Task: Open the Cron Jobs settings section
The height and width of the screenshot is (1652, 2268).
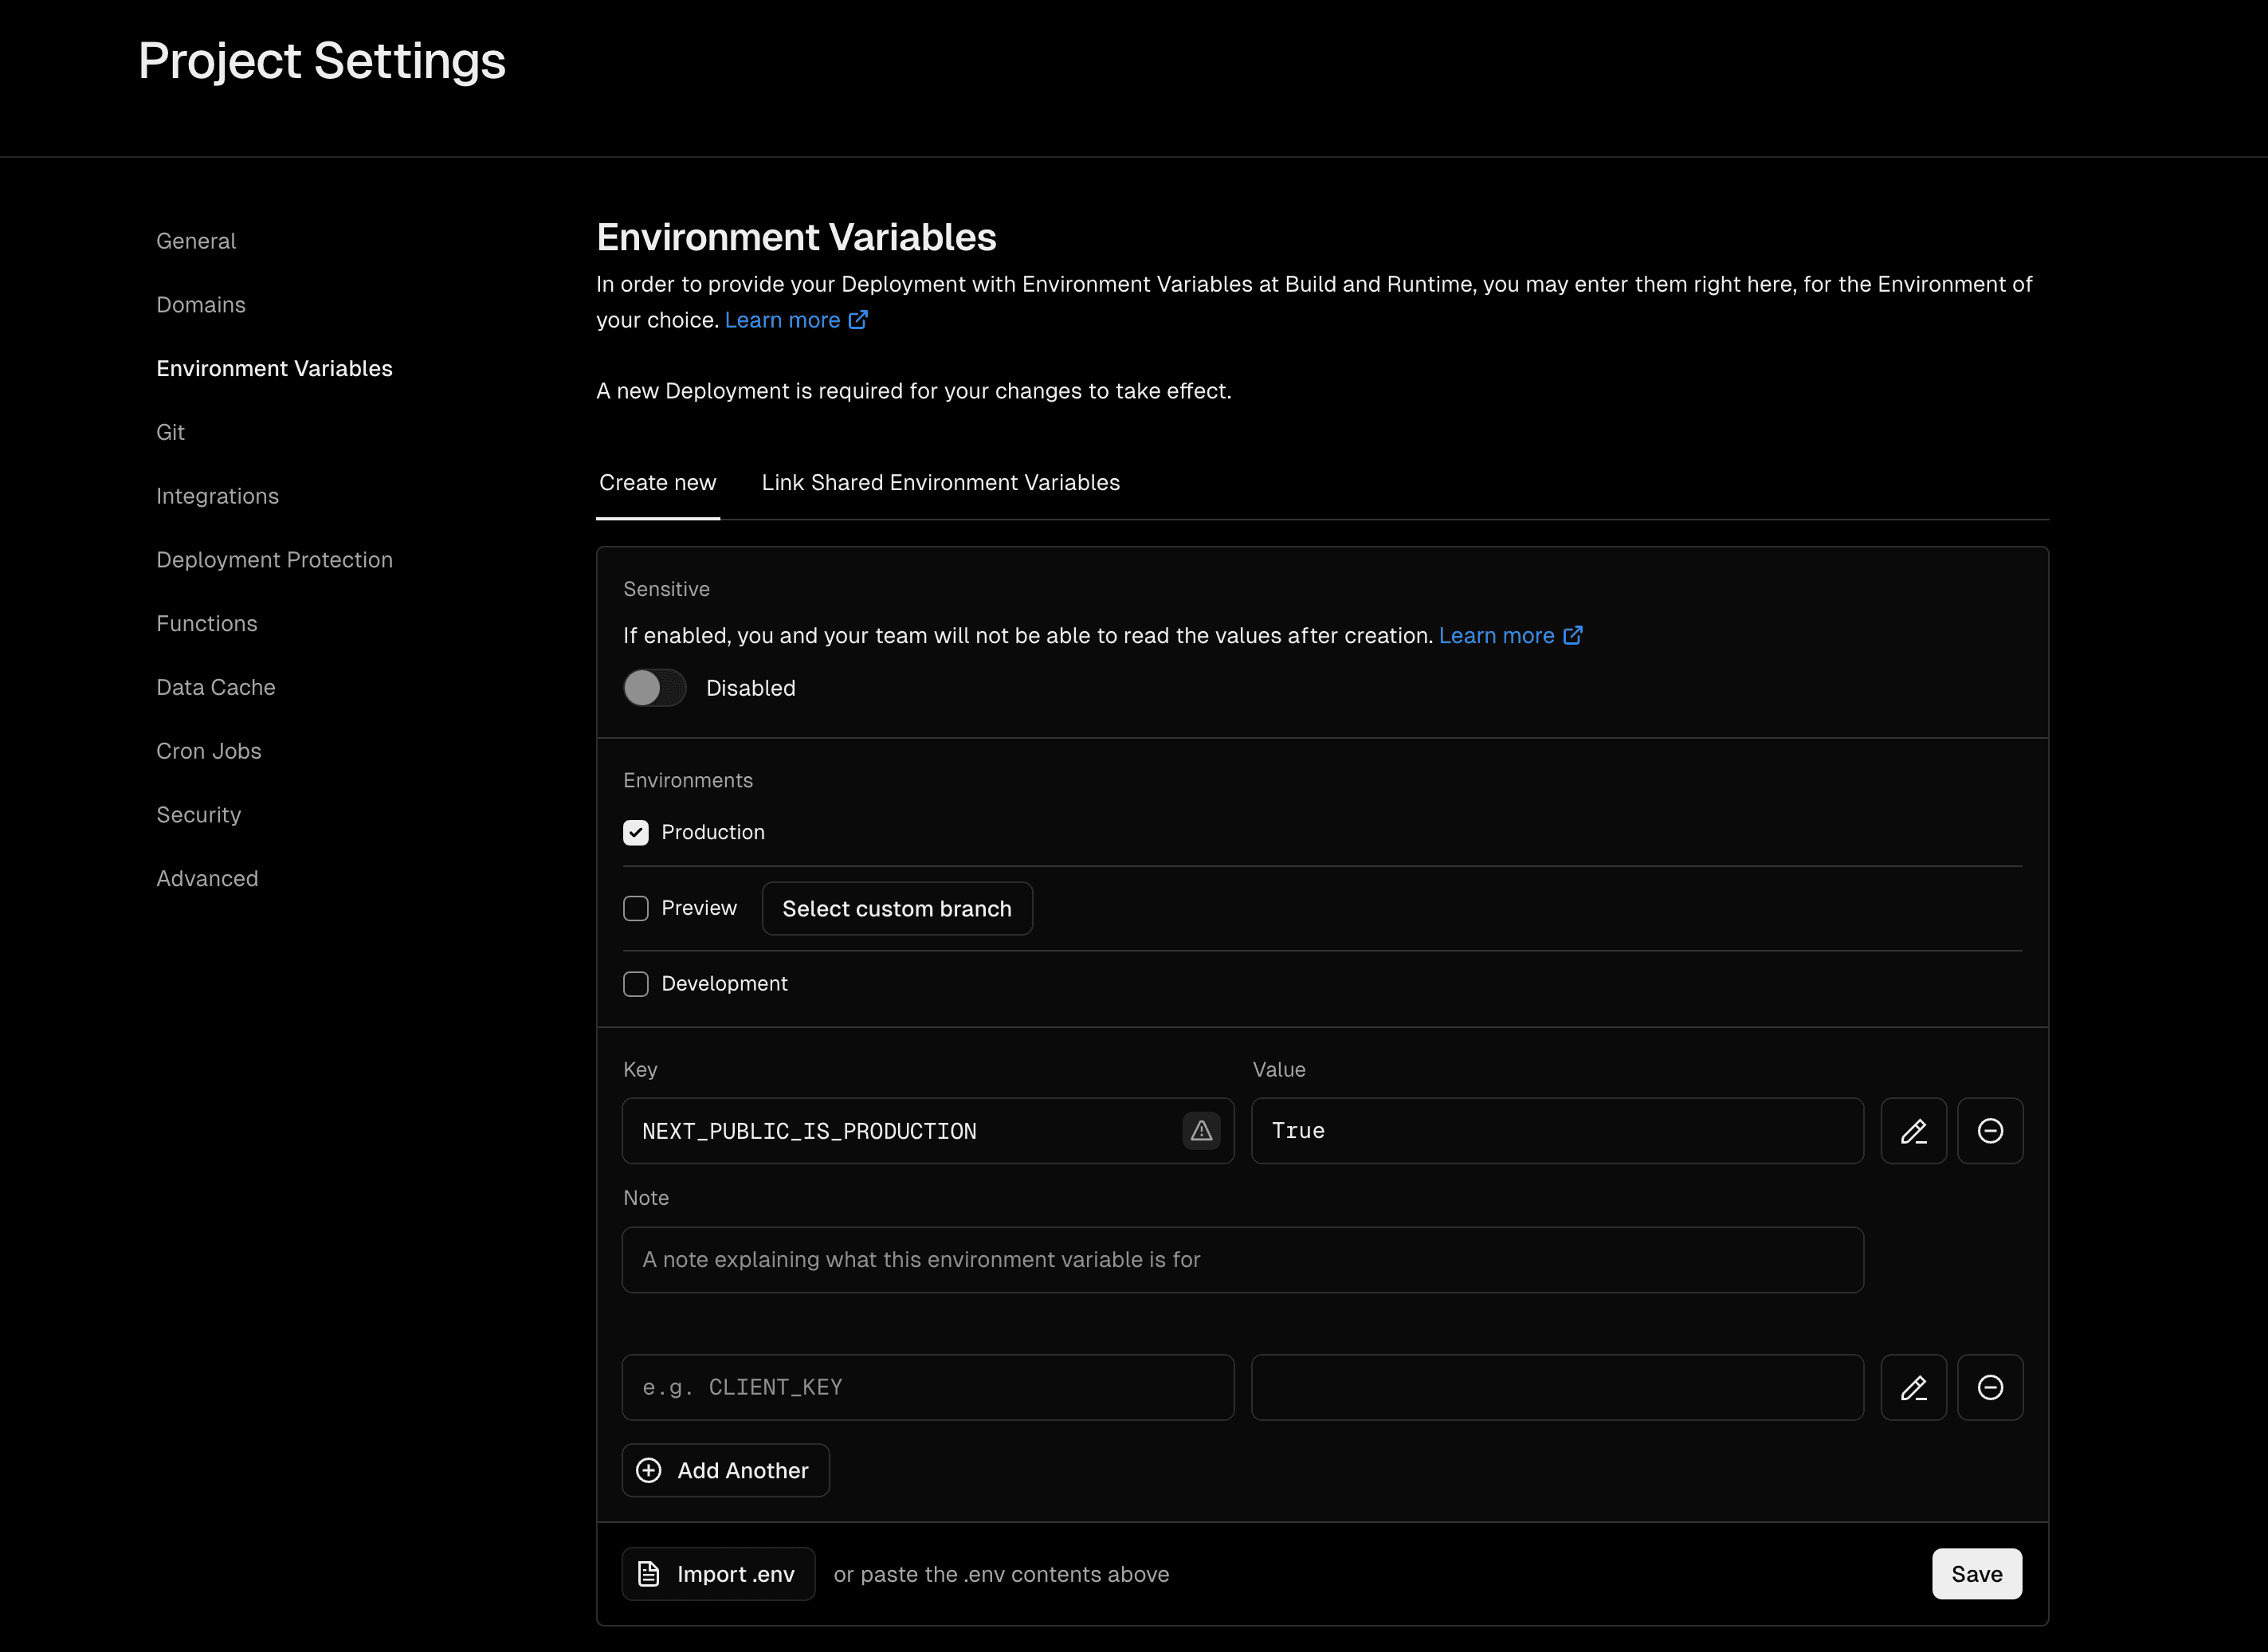Action: click(x=209, y=751)
